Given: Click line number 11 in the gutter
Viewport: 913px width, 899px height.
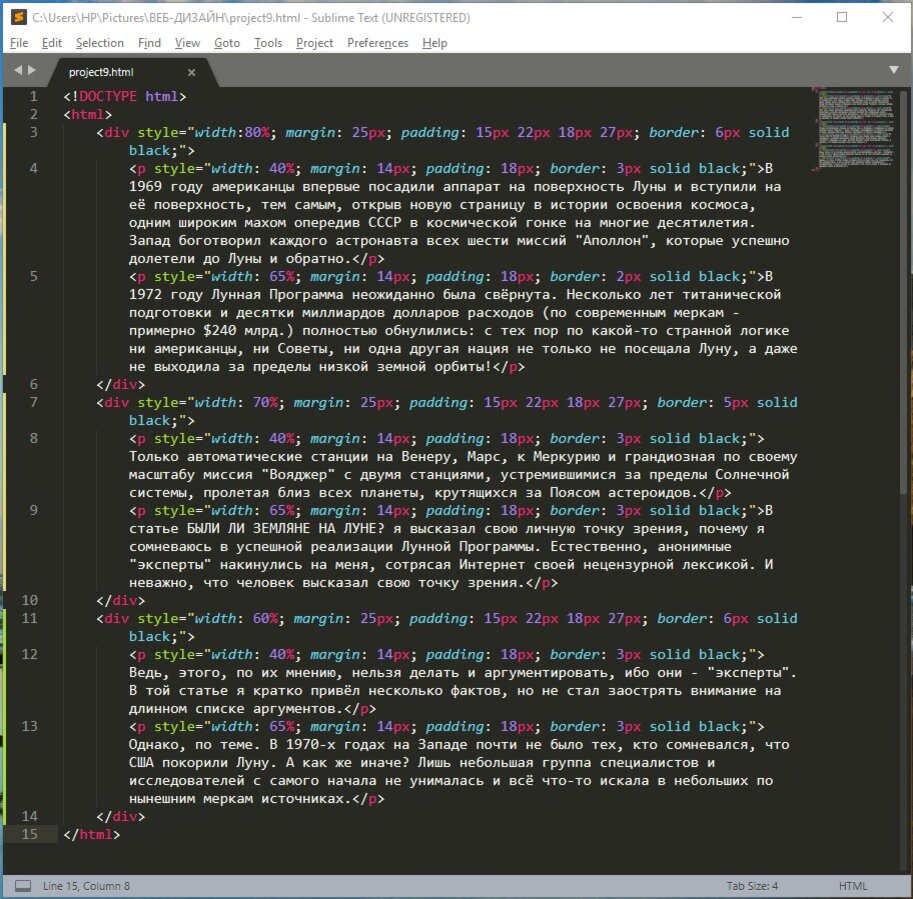Looking at the screenshot, I should coord(30,618).
